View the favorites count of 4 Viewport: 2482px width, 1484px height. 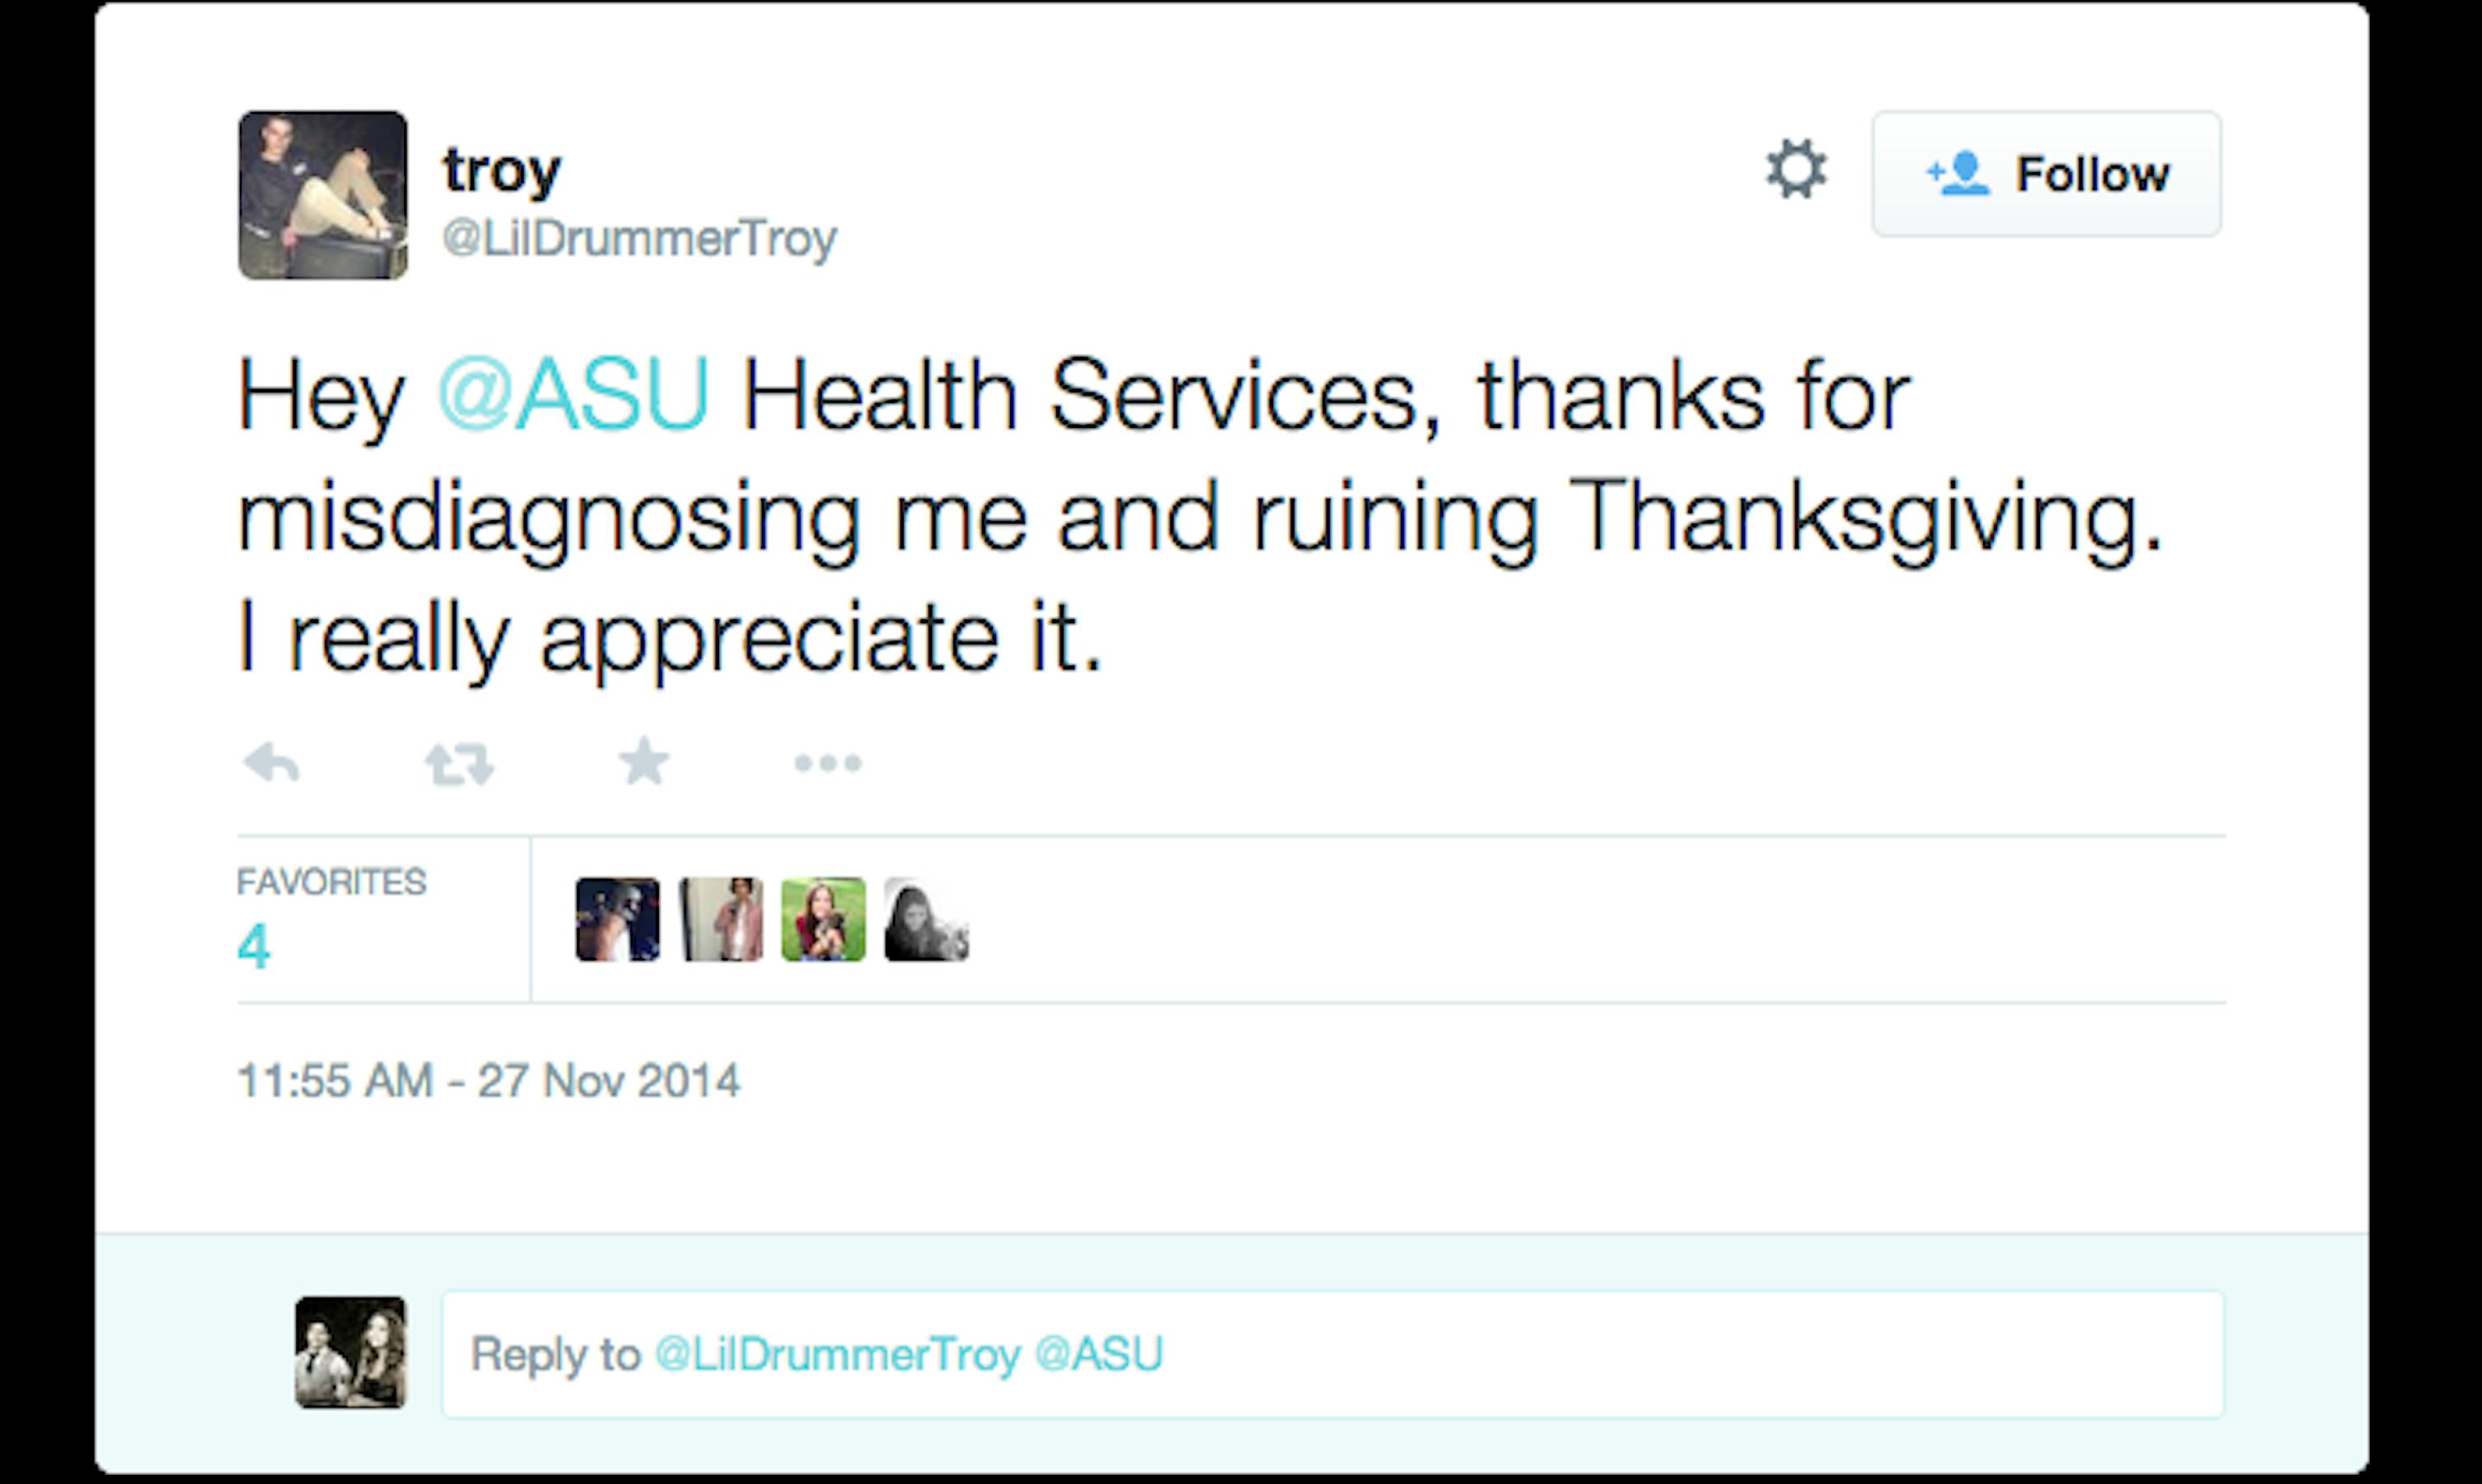click(x=254, y=946)
